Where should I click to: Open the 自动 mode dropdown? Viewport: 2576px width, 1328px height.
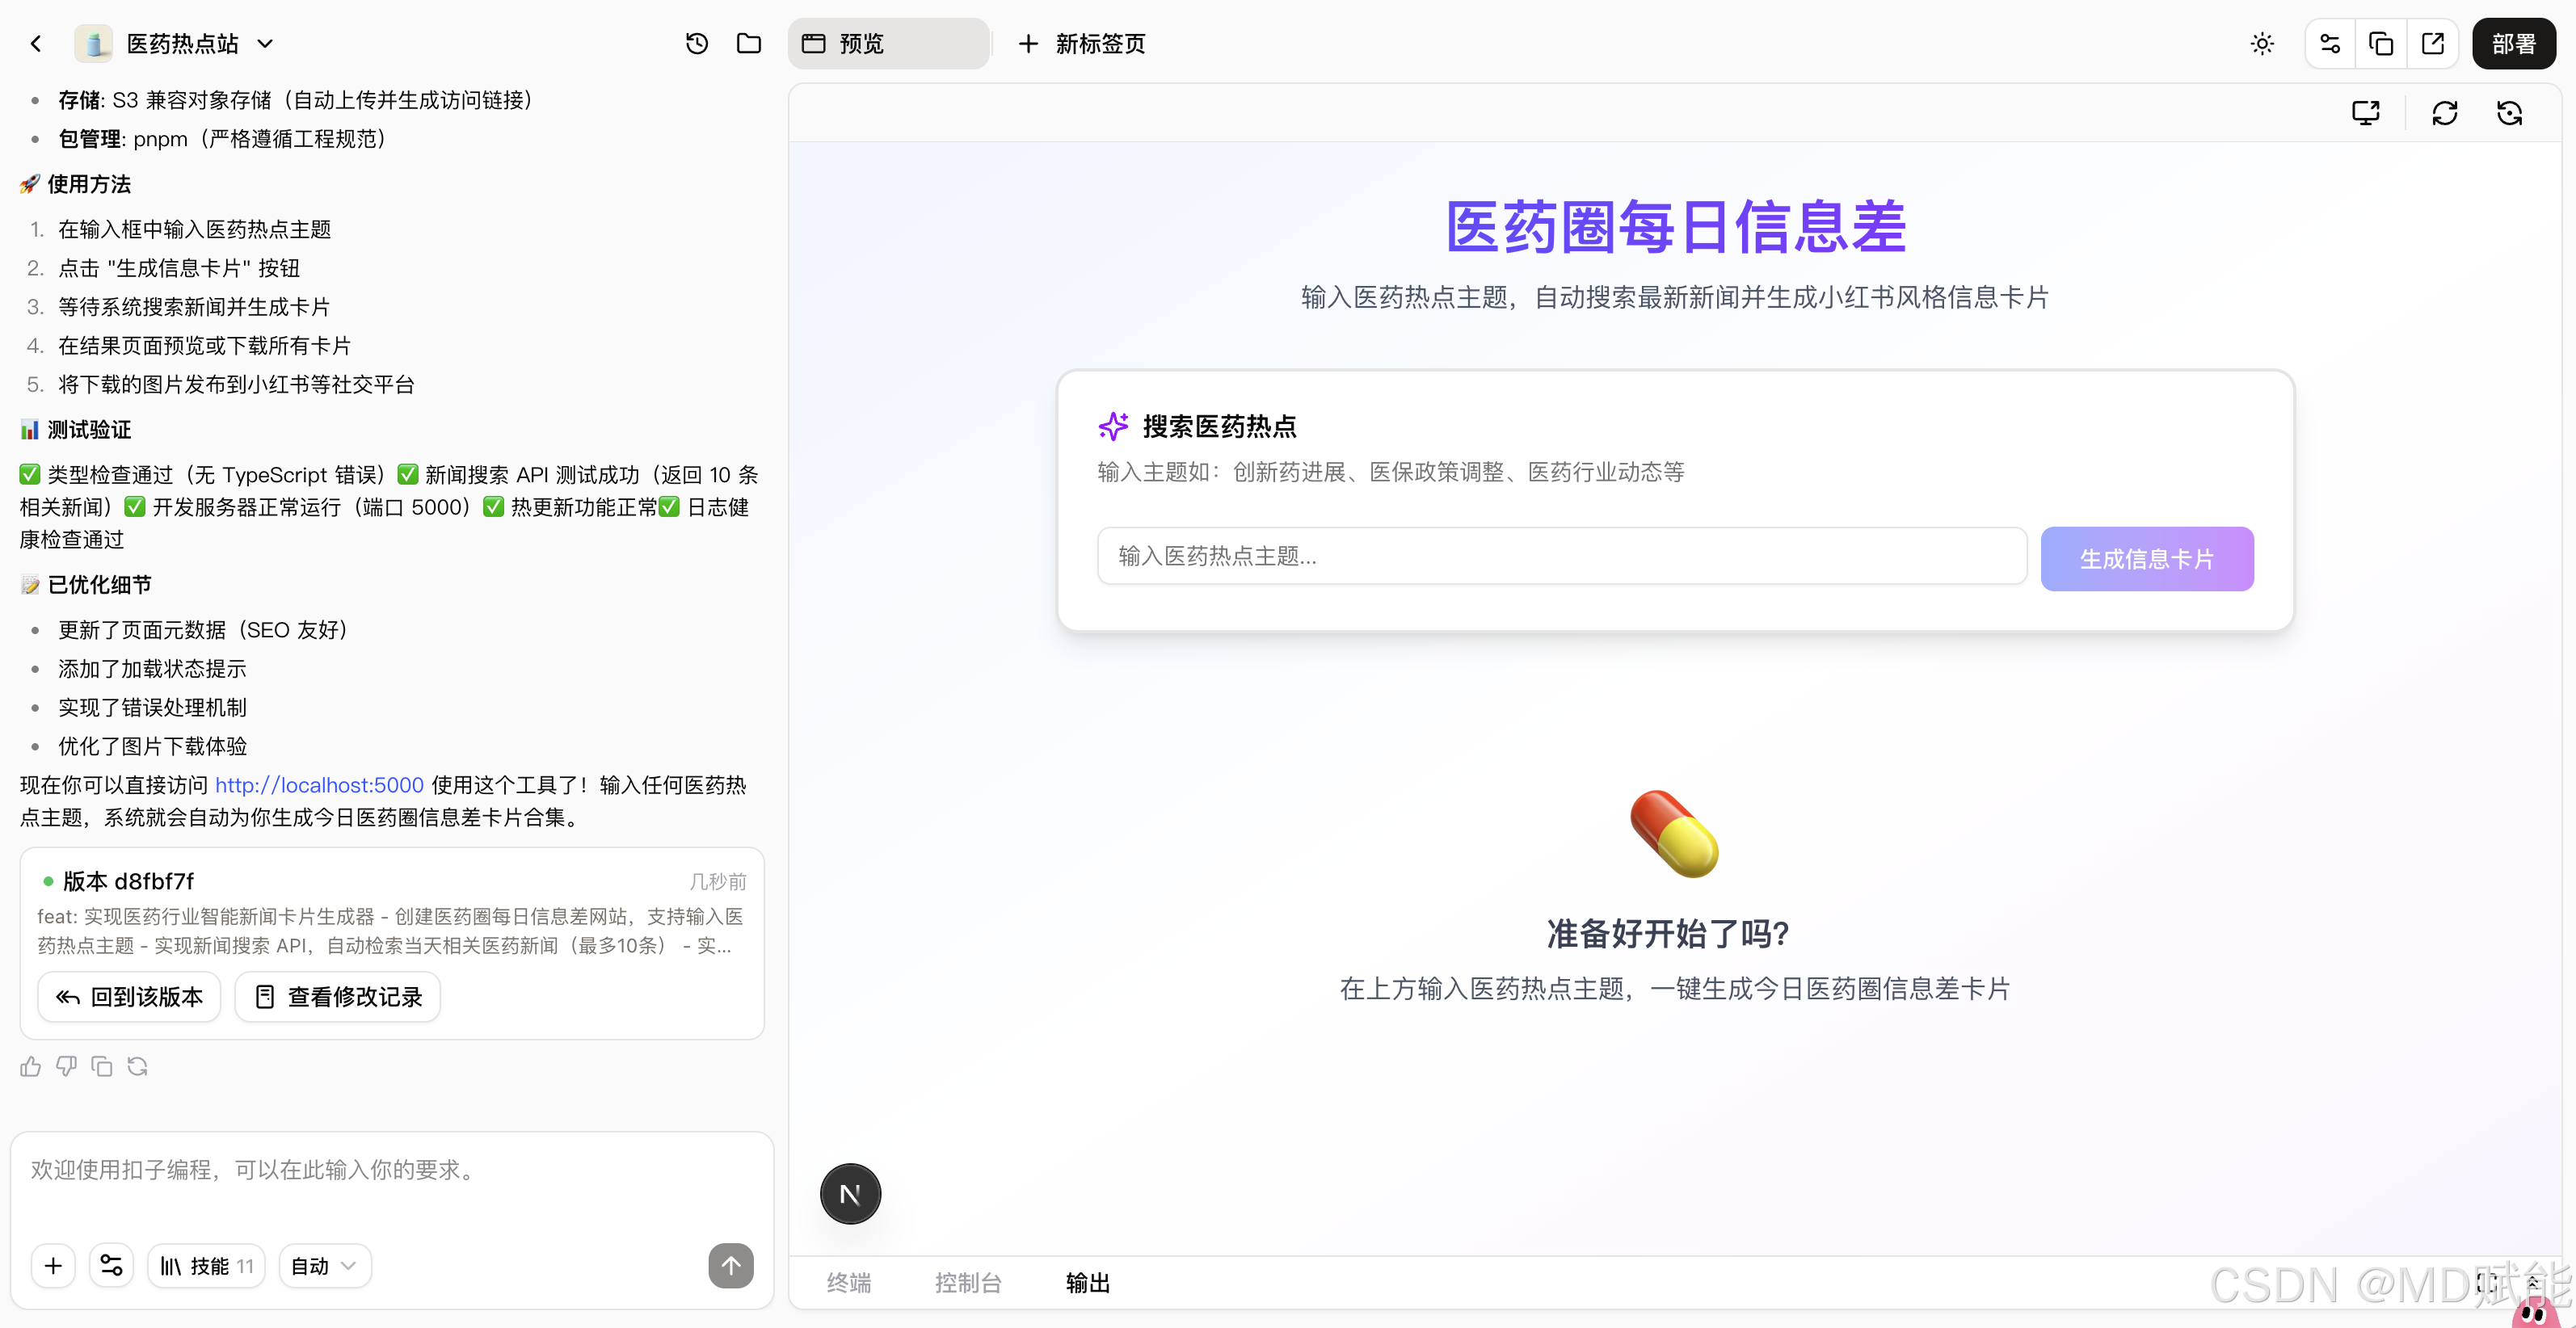(323, 1265)
